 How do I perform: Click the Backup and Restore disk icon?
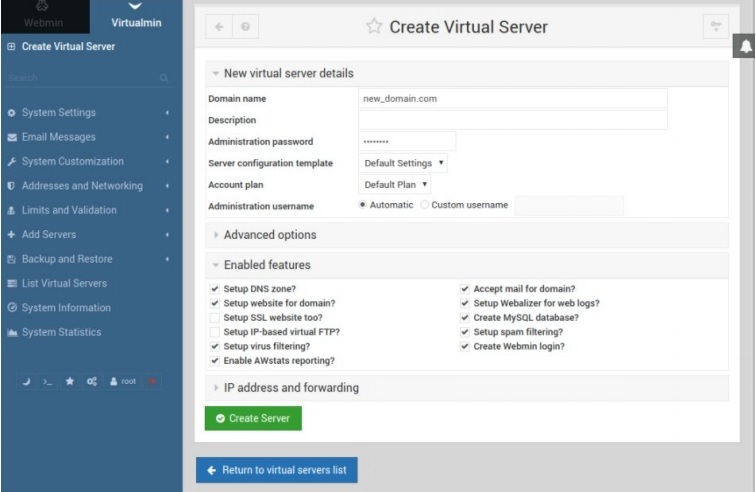pyautogui.click(x=12, y=260)
